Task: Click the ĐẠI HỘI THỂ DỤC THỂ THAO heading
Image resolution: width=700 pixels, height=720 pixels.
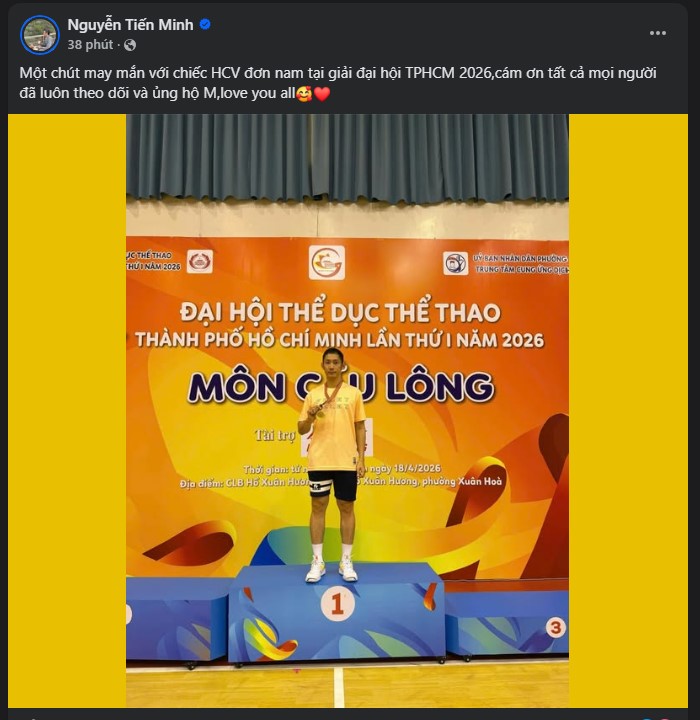Action: click(x=340, y=312)
